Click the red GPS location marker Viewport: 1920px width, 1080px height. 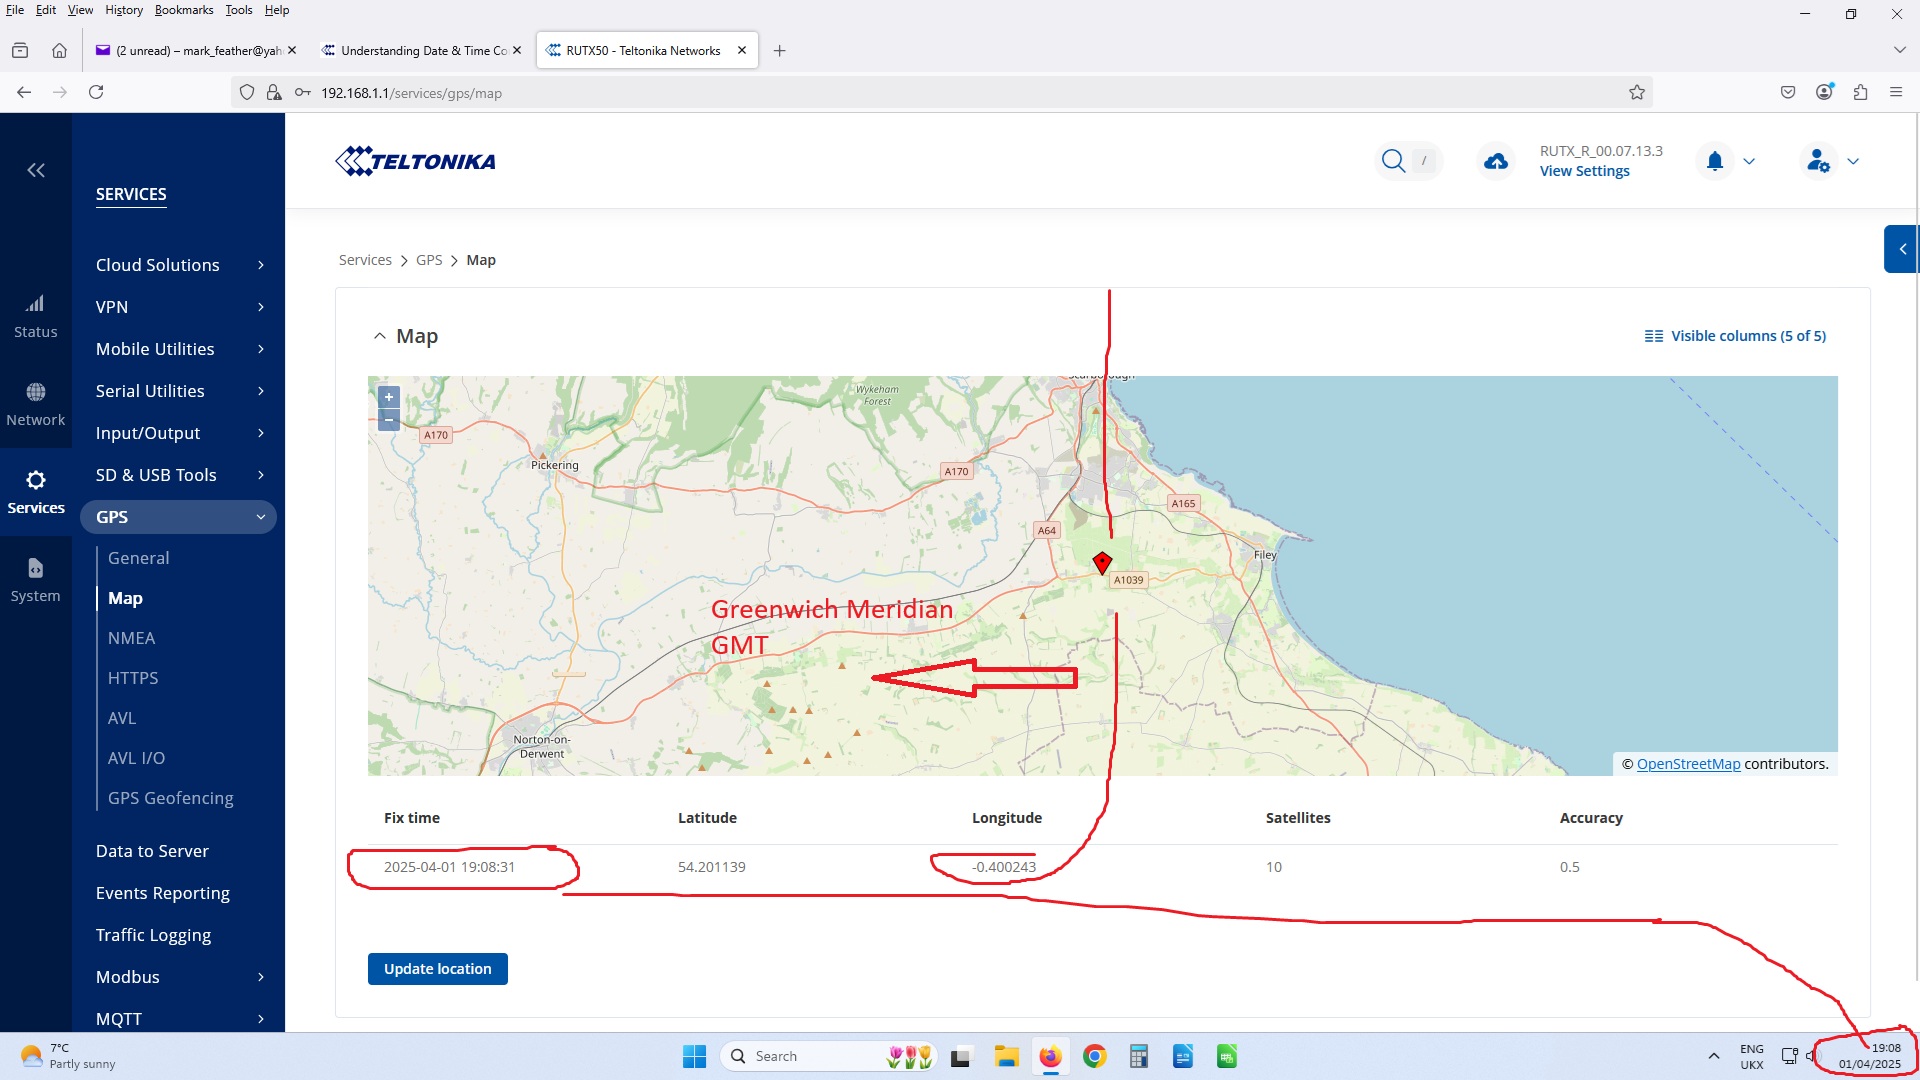click(x=1102, y=563)
